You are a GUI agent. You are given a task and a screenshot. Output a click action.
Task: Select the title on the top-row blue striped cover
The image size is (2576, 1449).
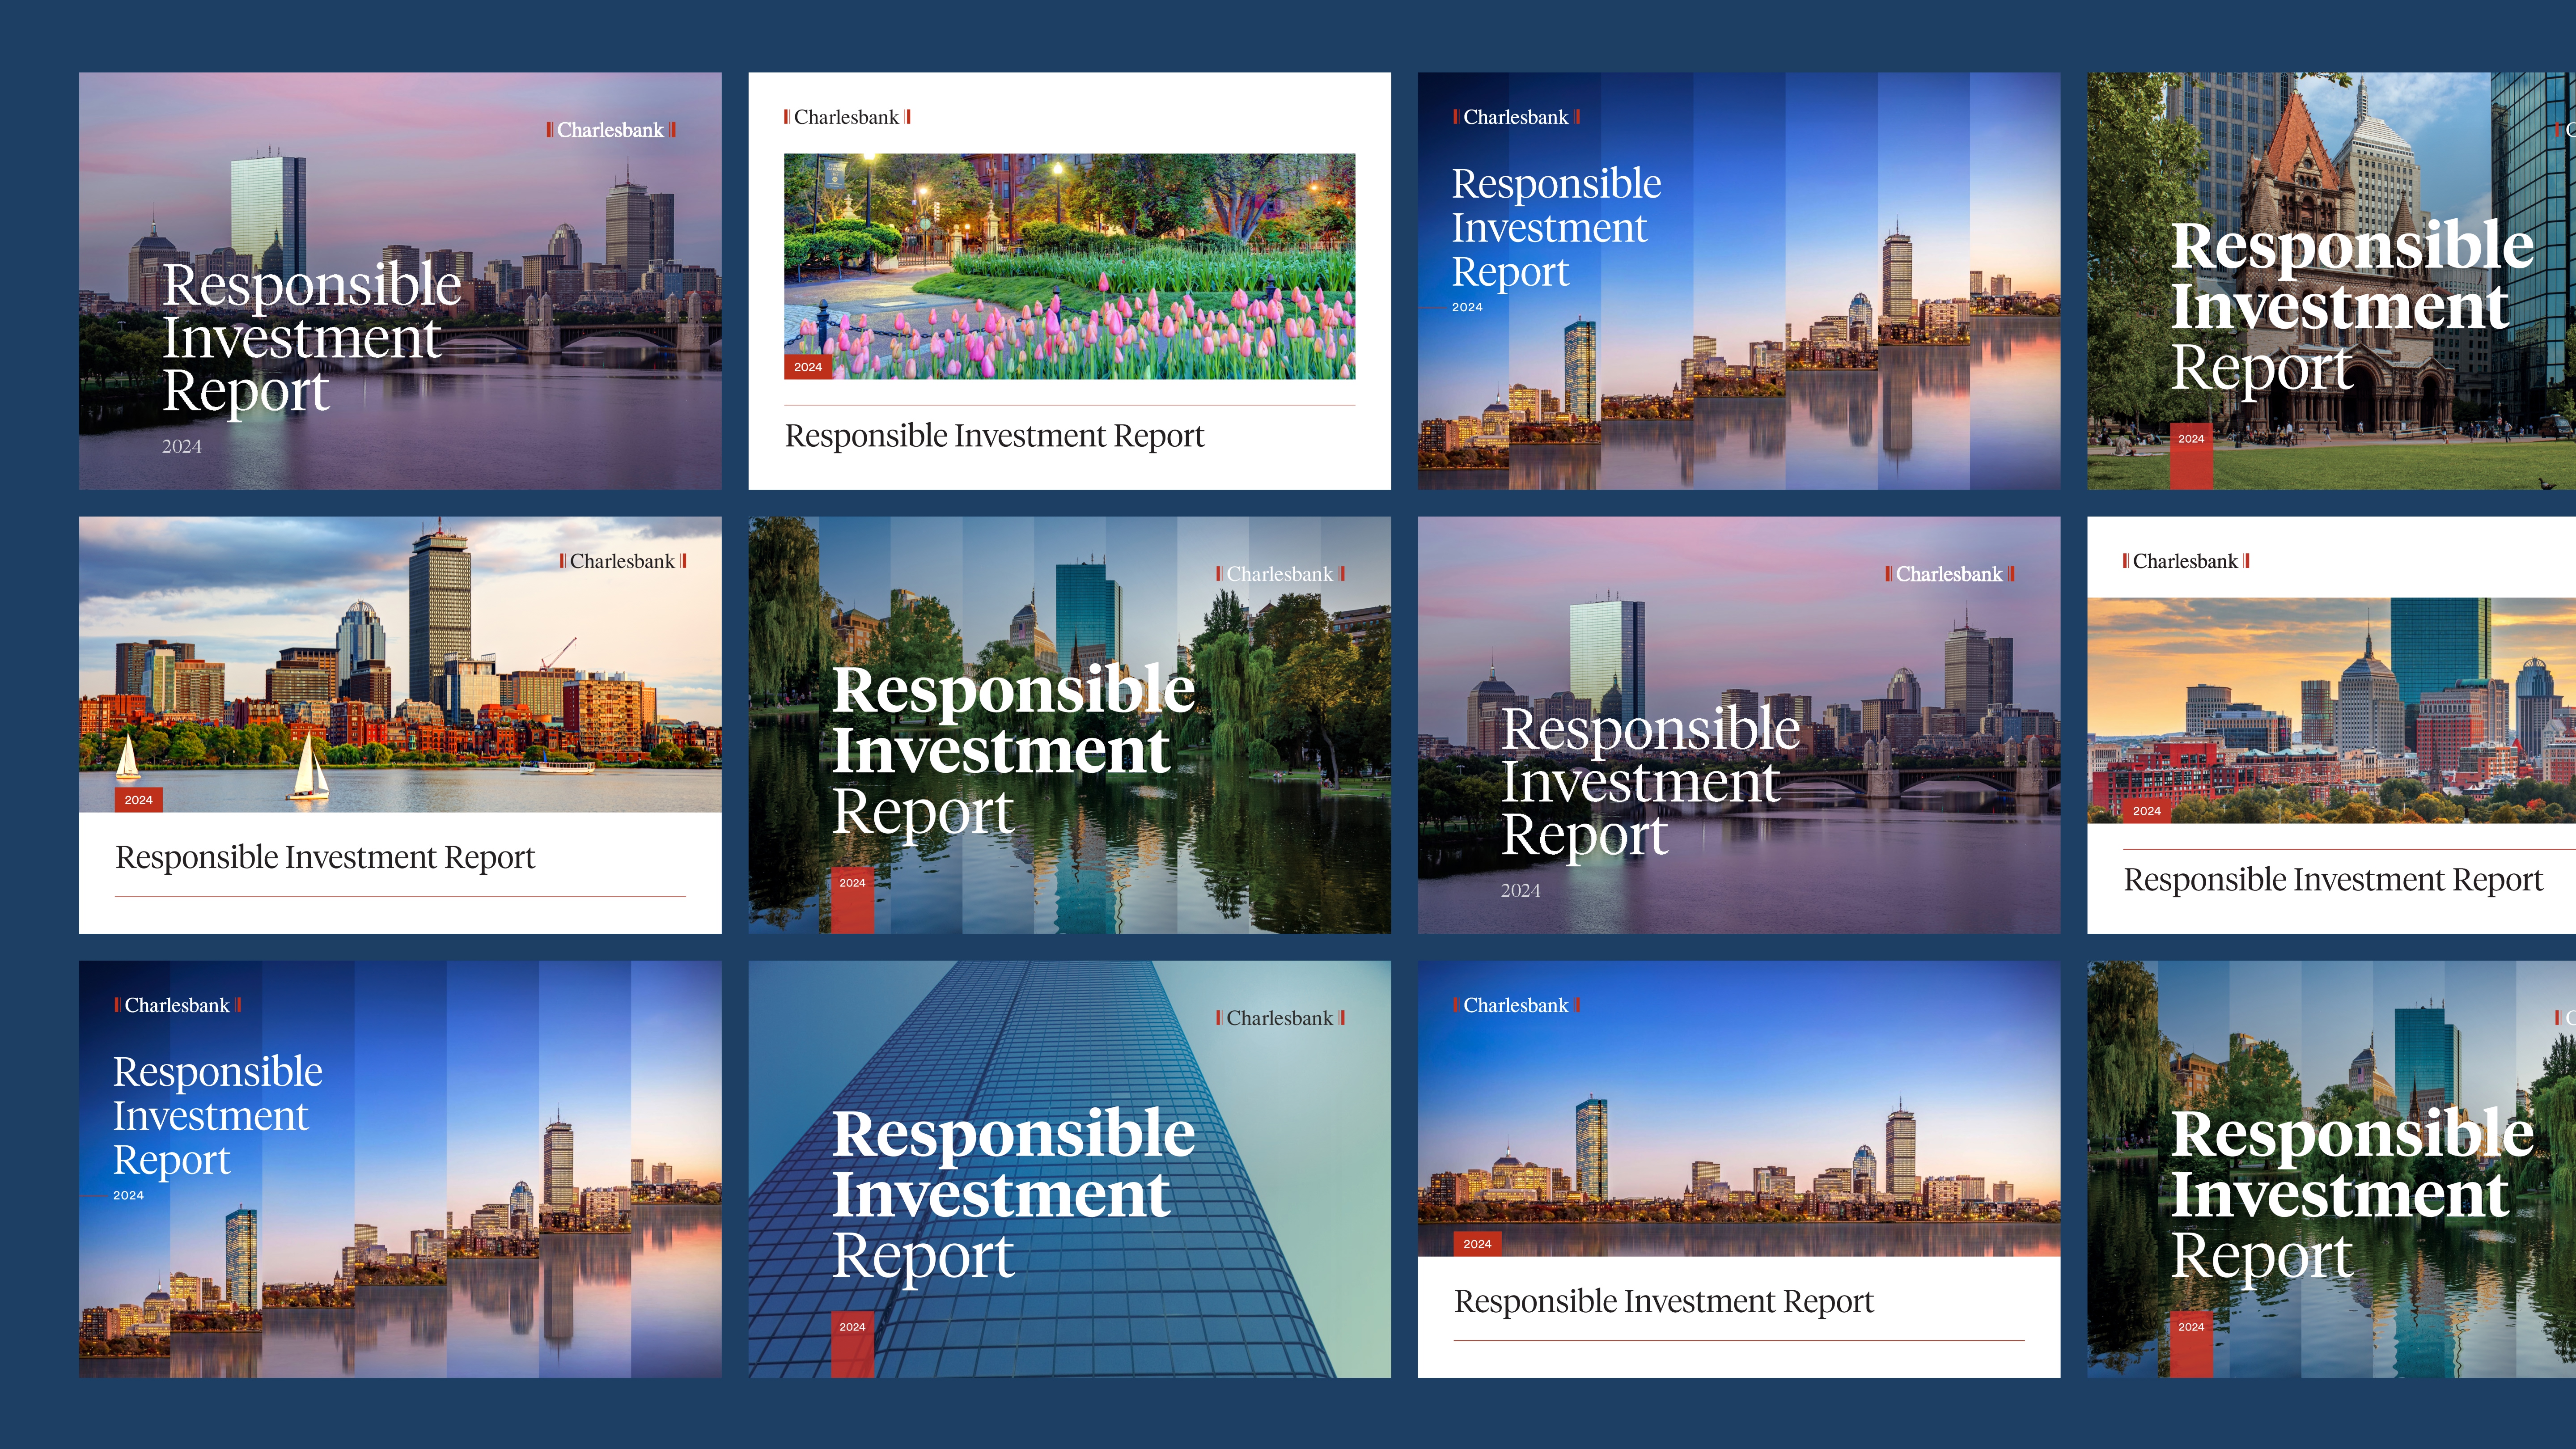tap(1556, 228)
